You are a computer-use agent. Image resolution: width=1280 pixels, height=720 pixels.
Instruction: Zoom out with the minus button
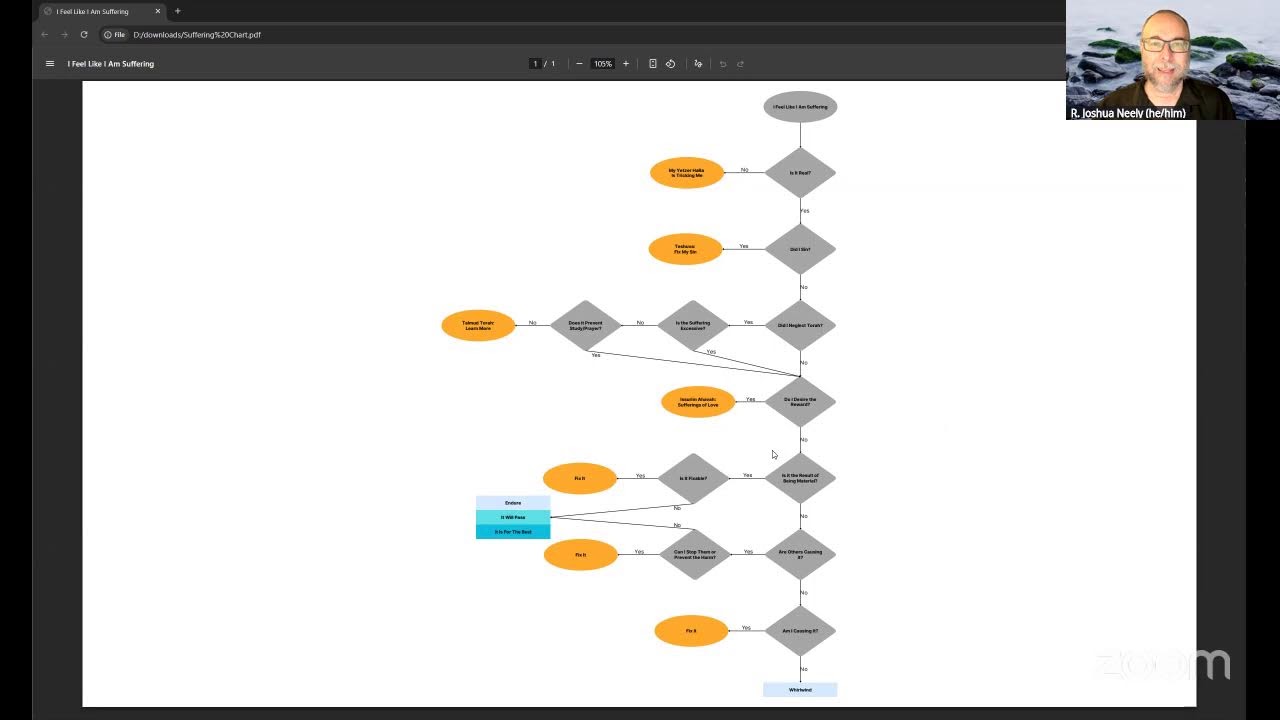coord(579,64)
